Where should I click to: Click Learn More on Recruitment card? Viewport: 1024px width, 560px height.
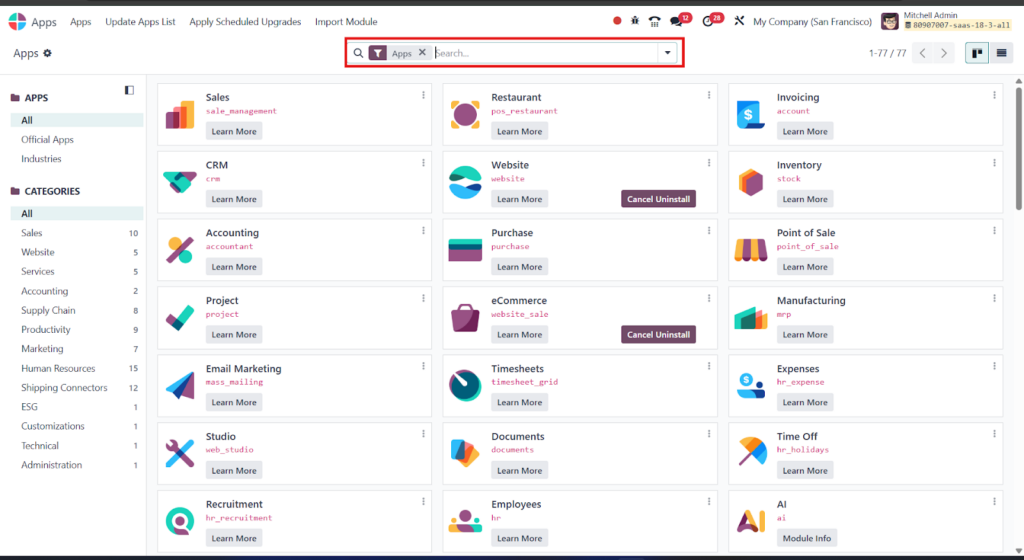[234, 538]
